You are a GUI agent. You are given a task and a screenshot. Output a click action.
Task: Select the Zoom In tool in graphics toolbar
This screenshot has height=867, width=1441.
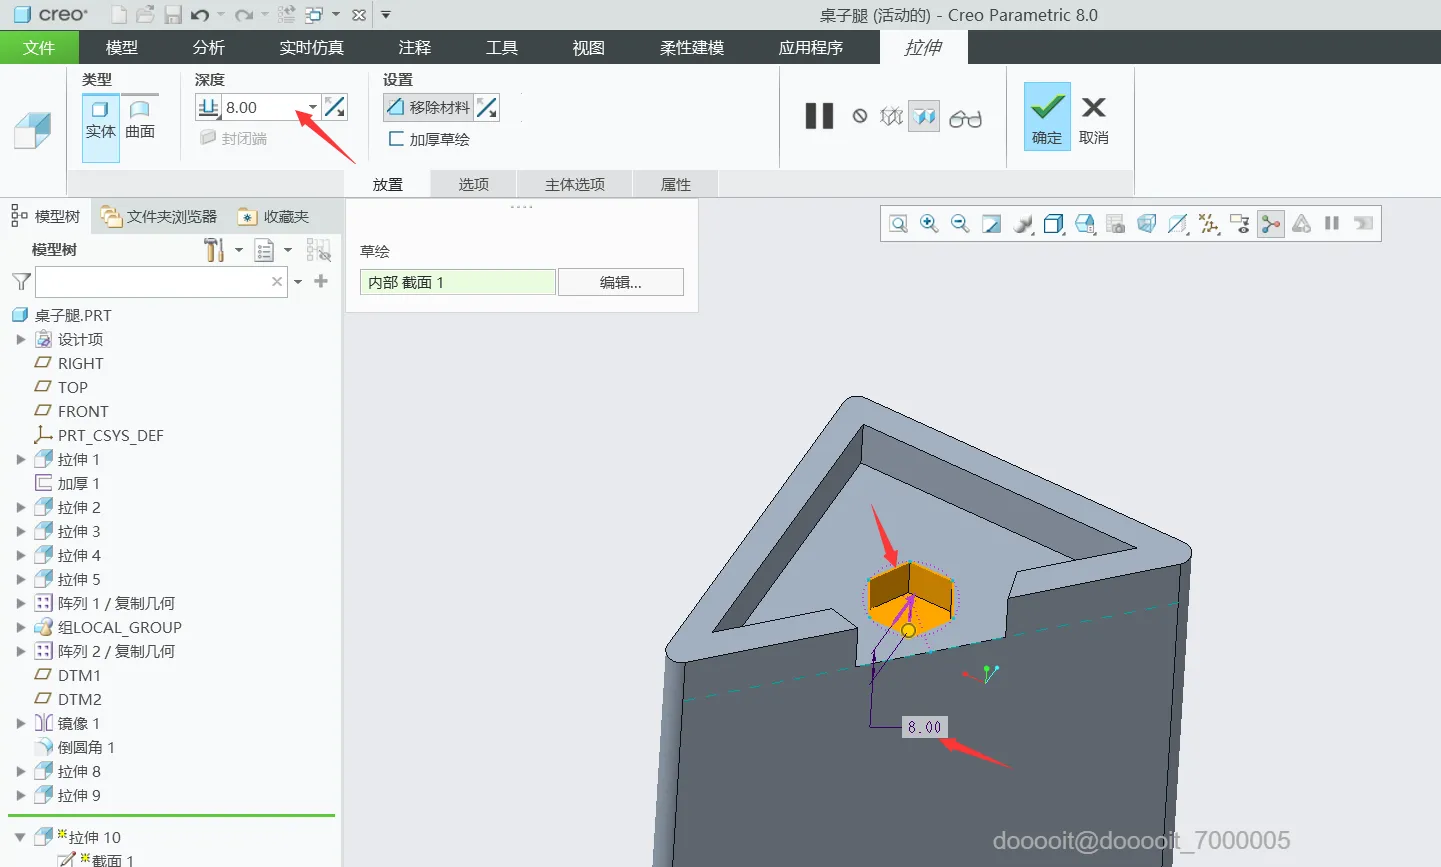point(928,223)
